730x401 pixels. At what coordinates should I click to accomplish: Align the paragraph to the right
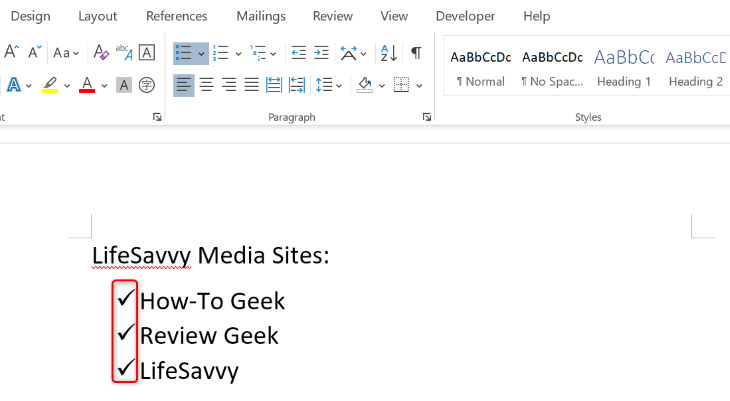click(x=229, y=85)
